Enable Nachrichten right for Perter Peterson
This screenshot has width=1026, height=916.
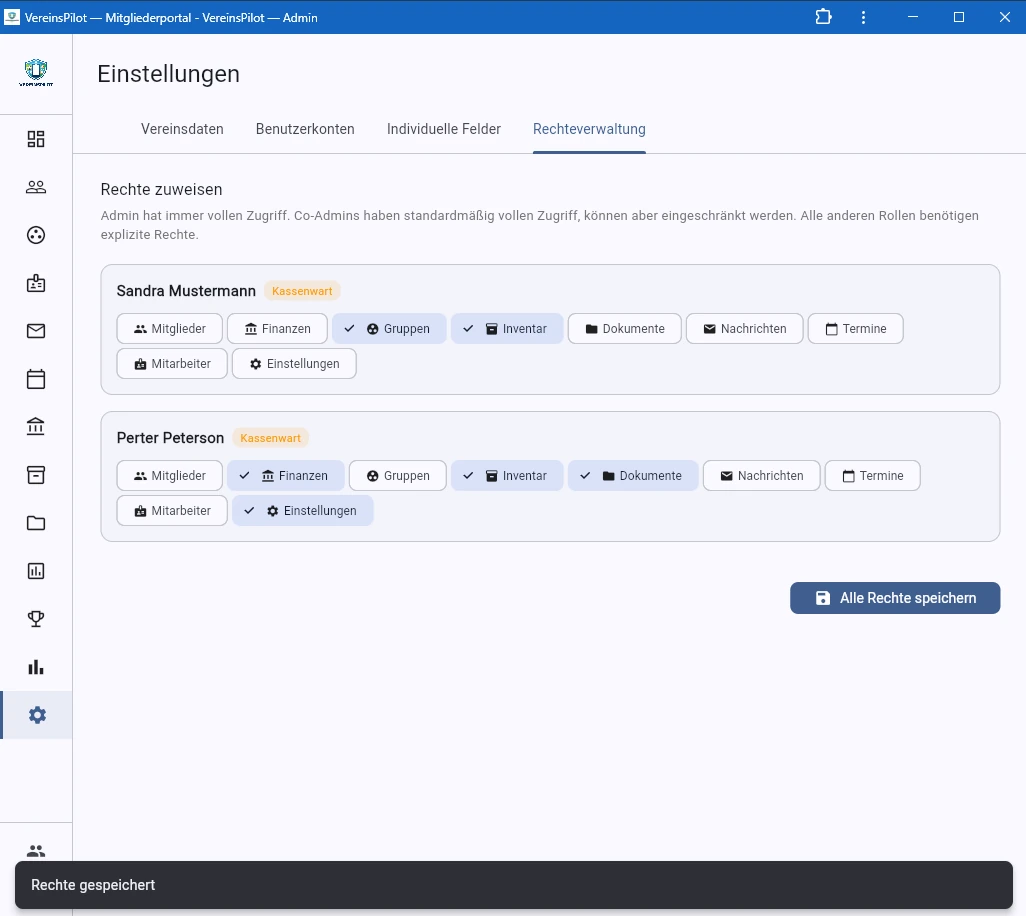pyautogui.click(x=761, y=476)
